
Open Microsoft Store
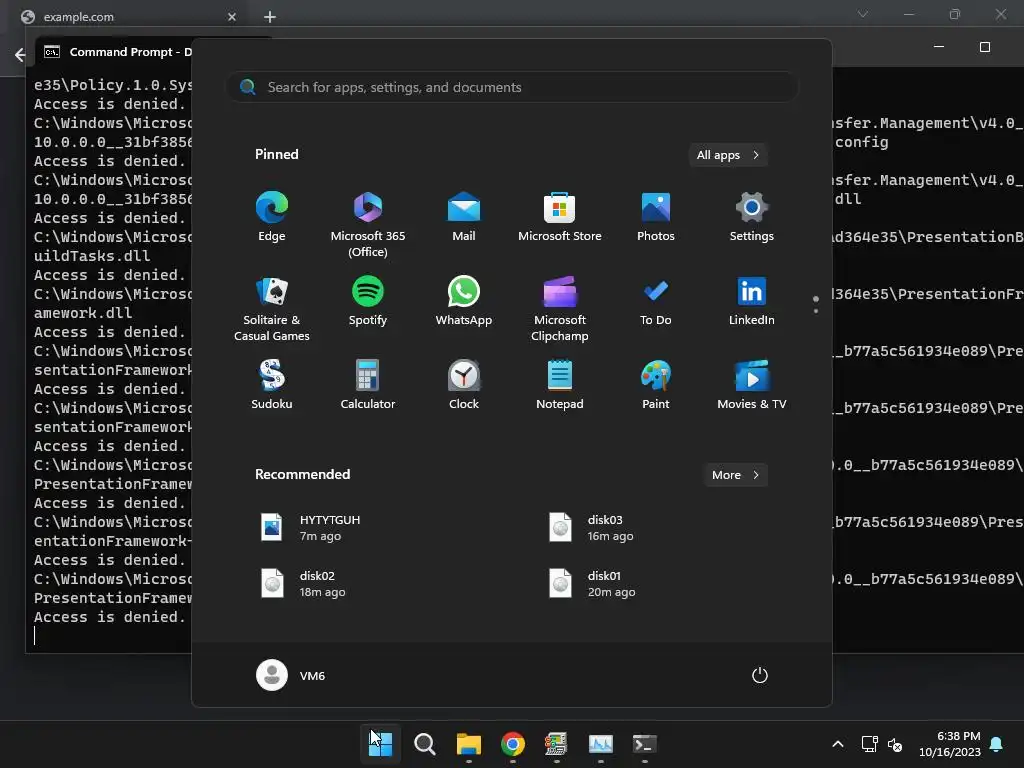[560, 217]
